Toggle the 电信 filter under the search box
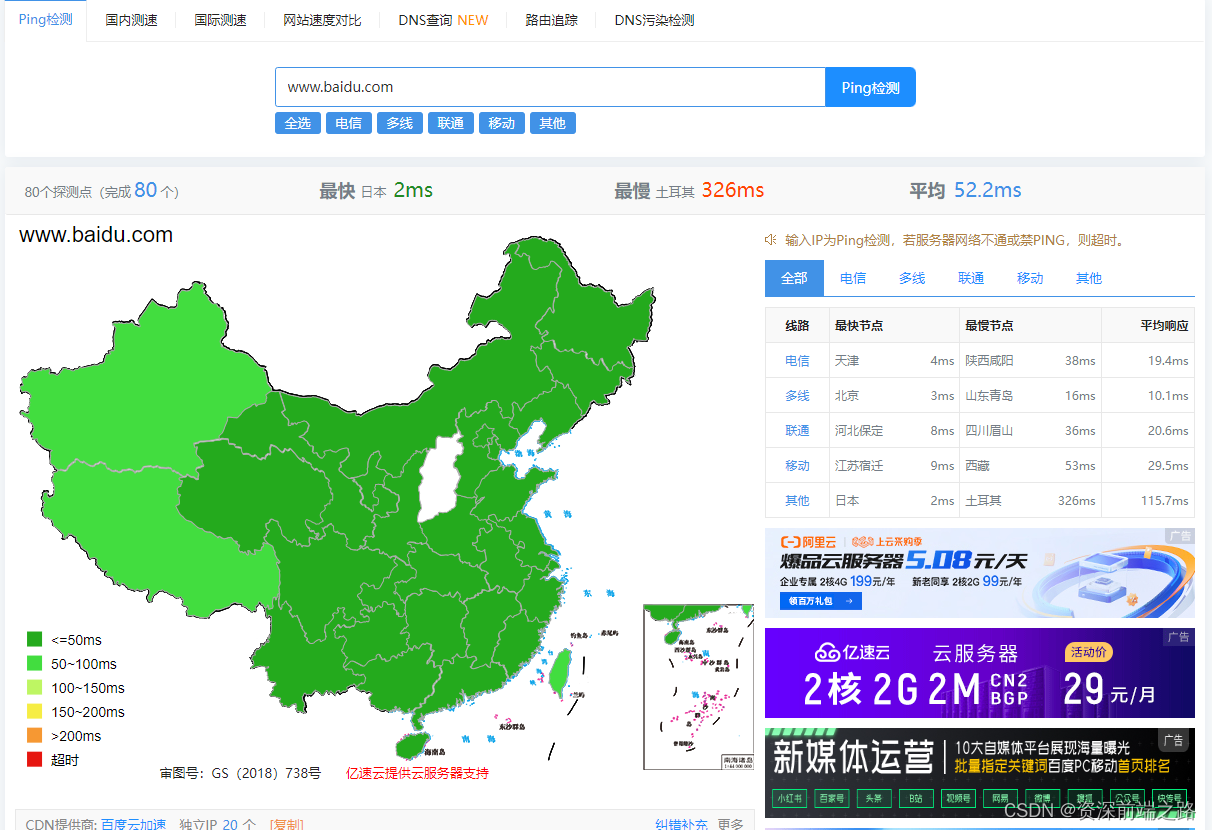1212x830 pixels. coord(349,123)
